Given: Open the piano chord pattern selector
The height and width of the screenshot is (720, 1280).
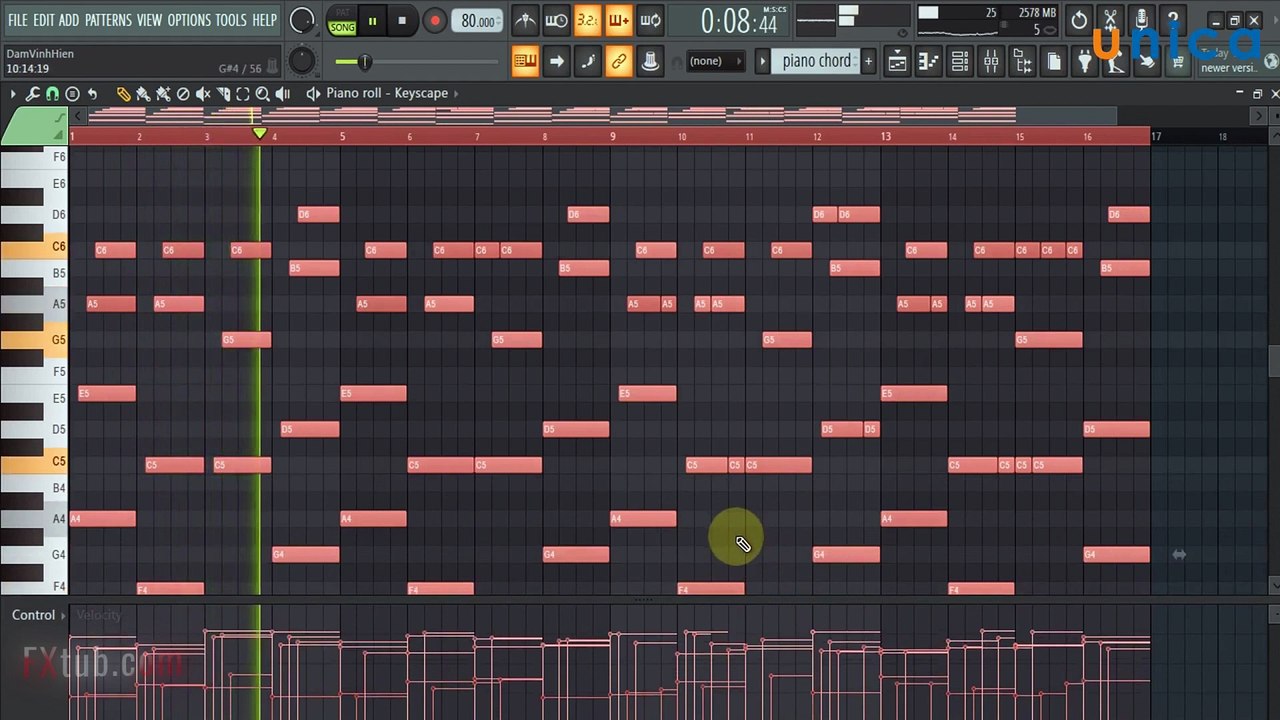Looking at the screenshot, I should [816, 61].
